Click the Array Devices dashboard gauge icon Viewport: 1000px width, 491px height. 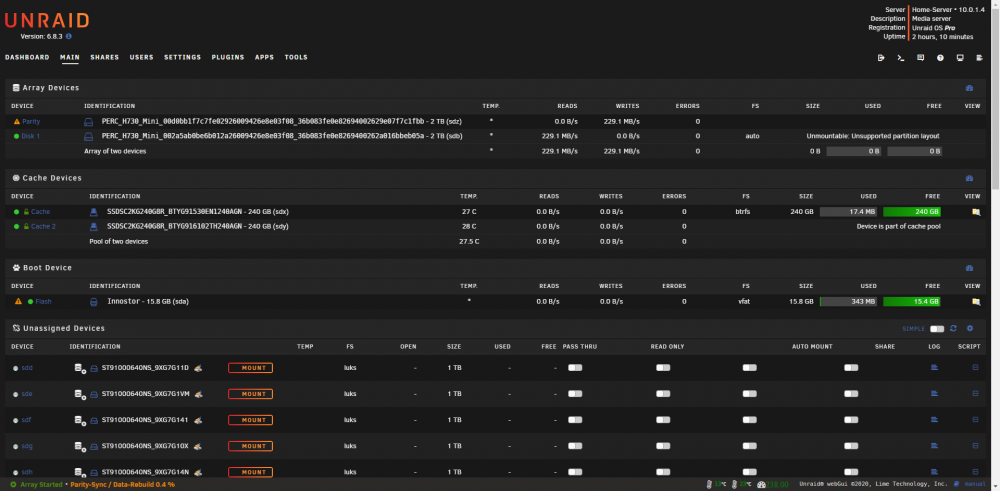(969, 88)
